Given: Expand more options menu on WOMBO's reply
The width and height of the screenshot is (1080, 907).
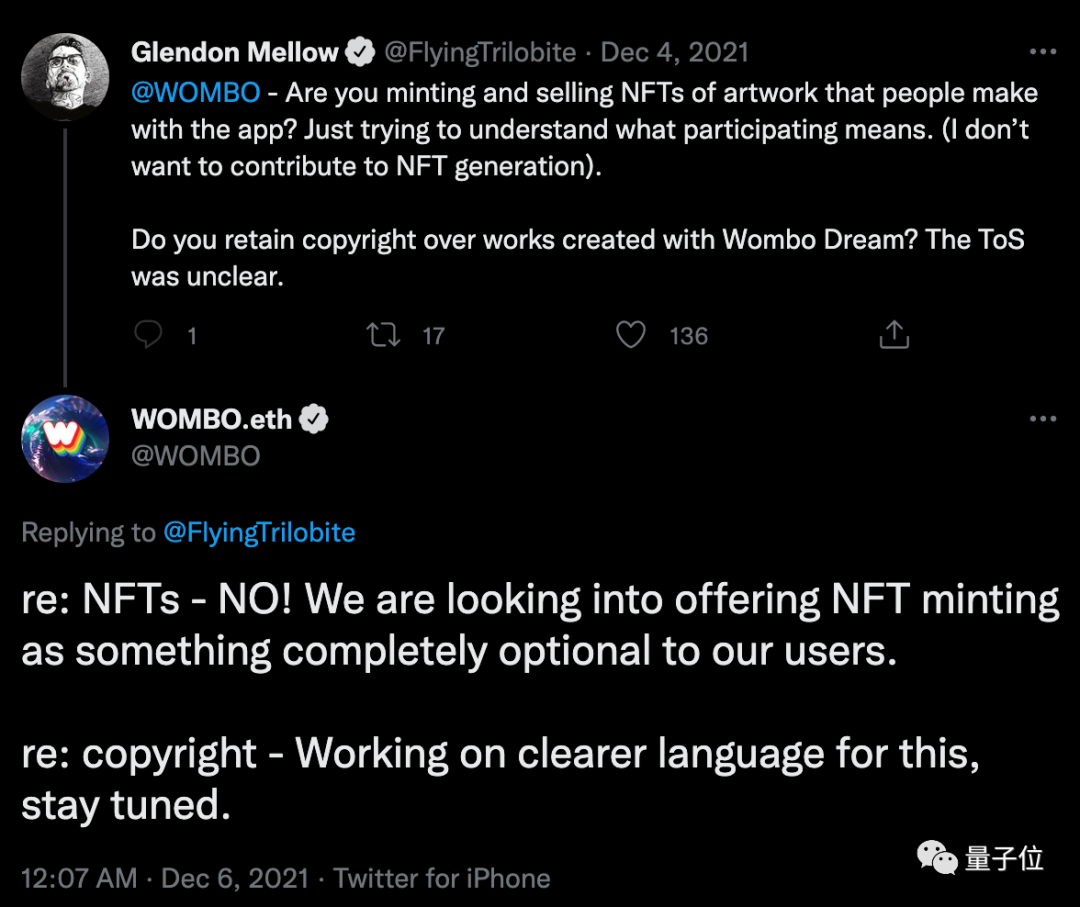Looking at the screenshot, I should click(x=1042, y=419).
